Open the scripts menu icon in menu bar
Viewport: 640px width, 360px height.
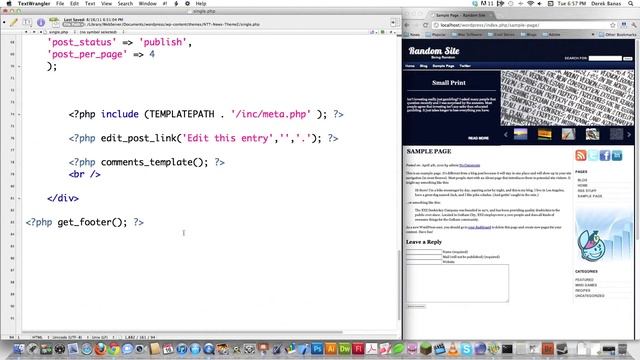click(176, 3)
